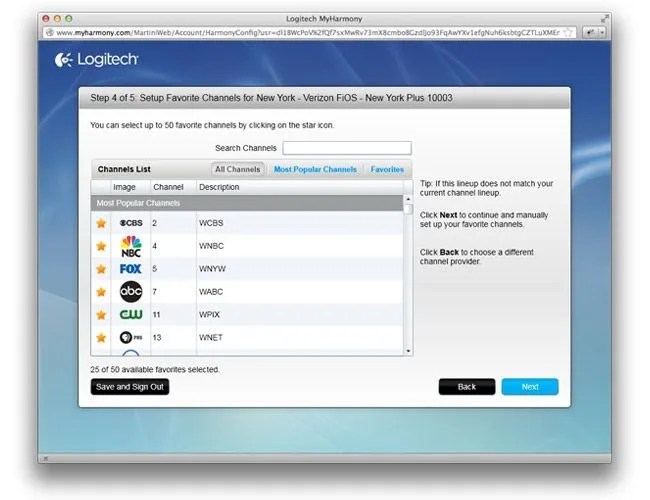Image resolution: width=650 pixels, height=500 pixels.
Task: Switch to the Favorites tab
Action: click(x=387, y=169)
